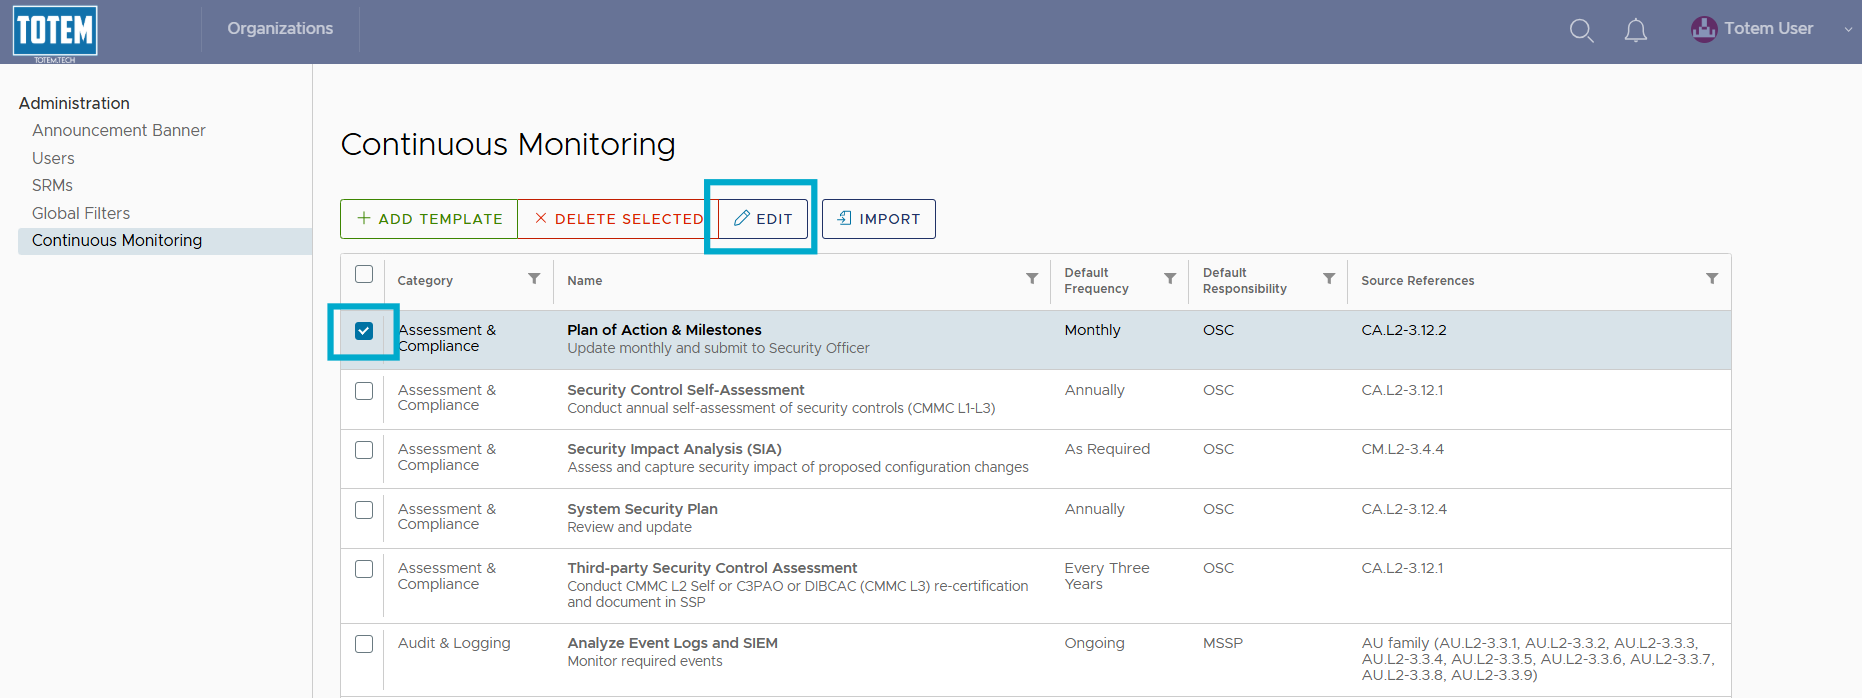1862x698 pixels.
Task: Click the As Required frequency cell
Action: click(1107, 449)
